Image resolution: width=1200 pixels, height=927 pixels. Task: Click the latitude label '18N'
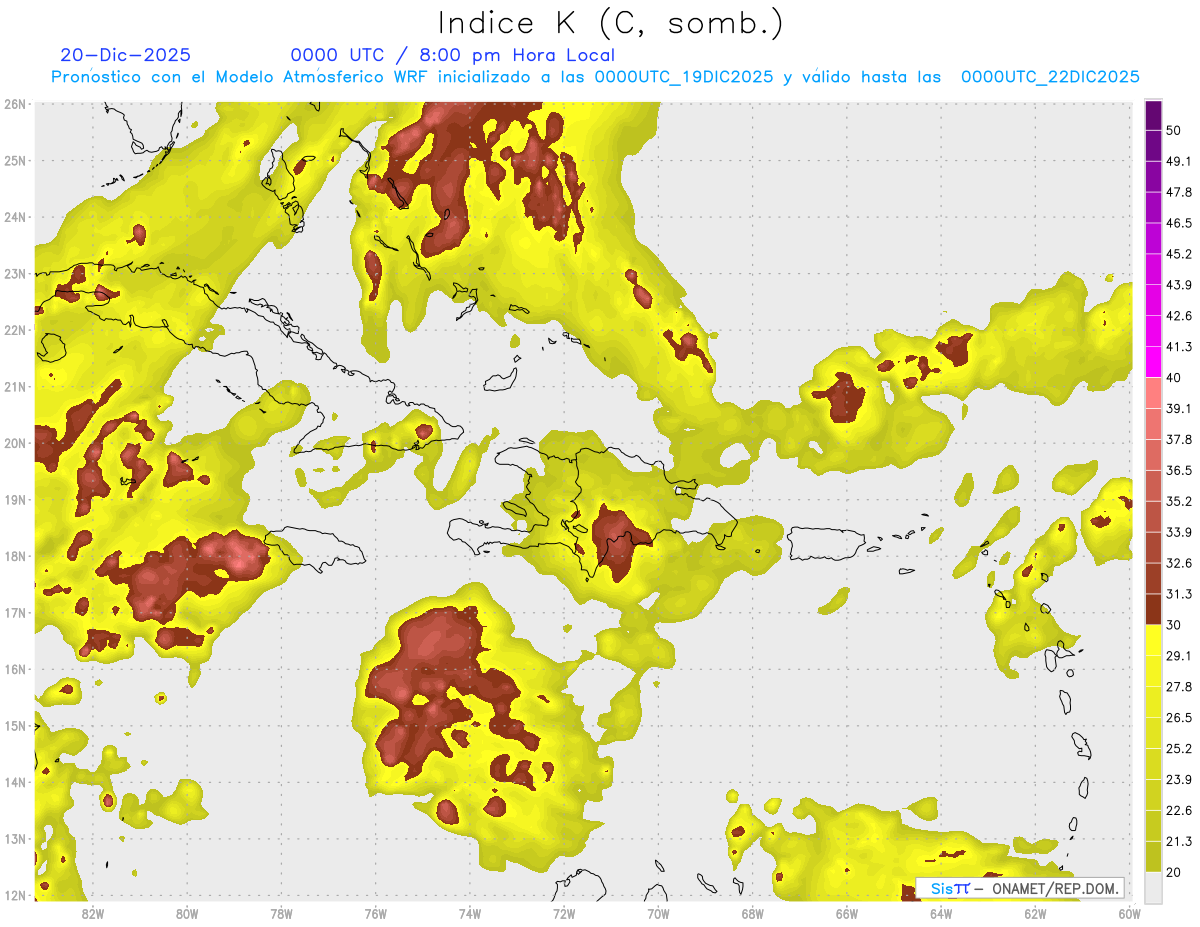click(x=15, y=556)
